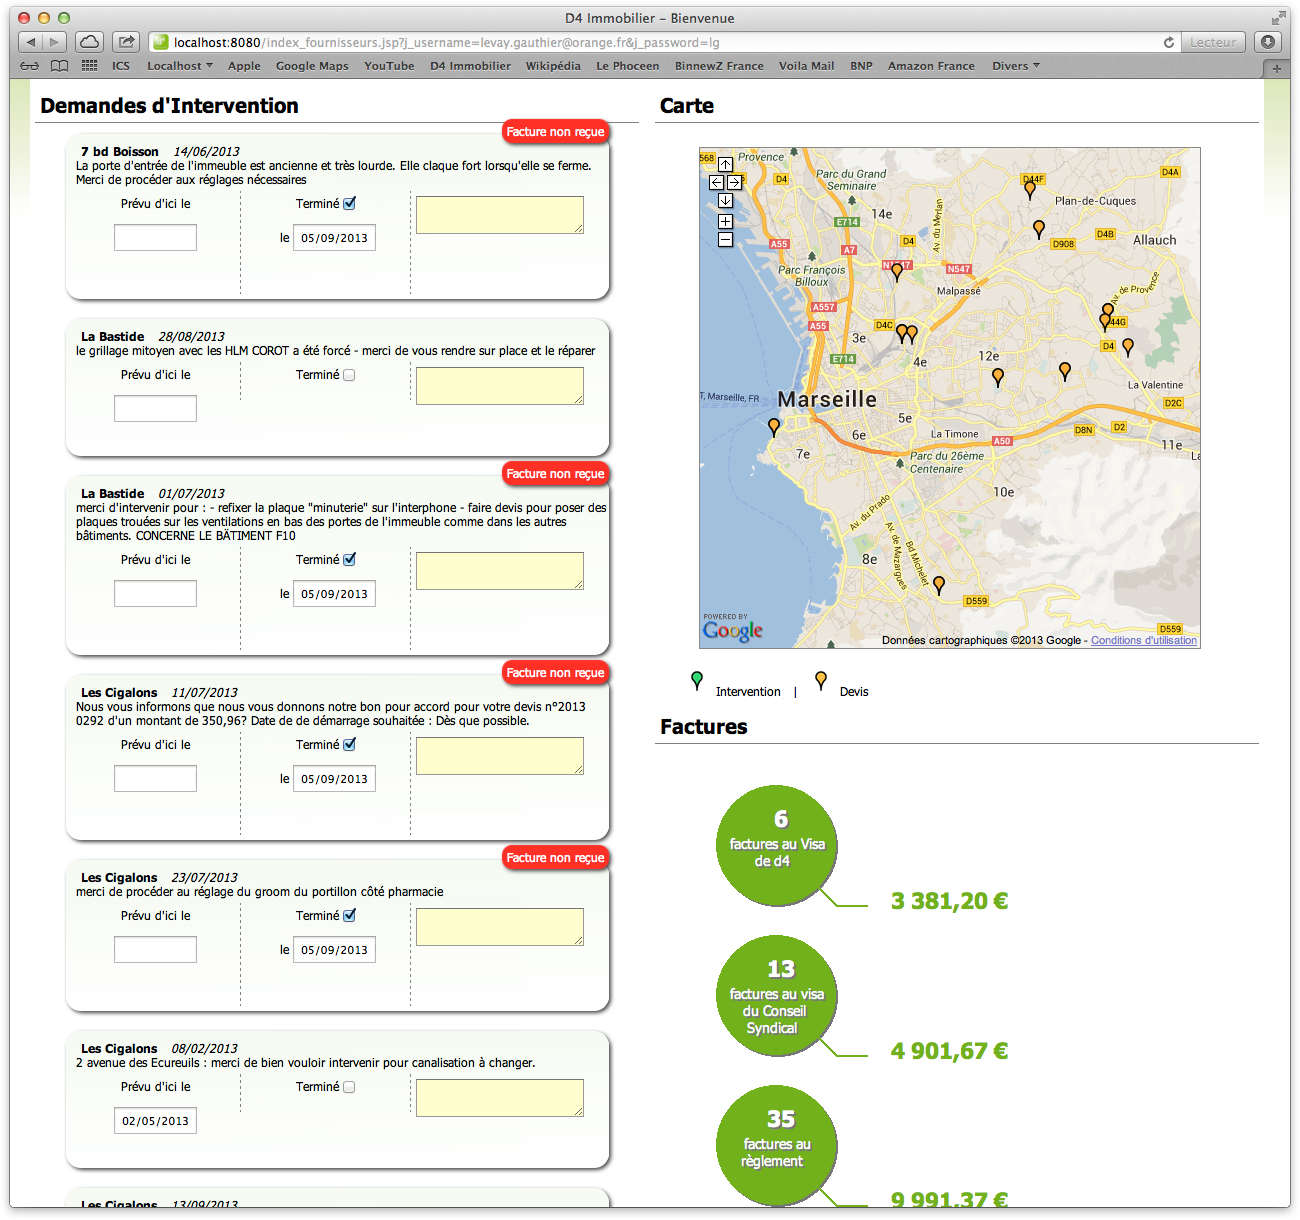Open the 13 factures au visa du Conseil Syndical circle
The width and height of the screenshot is (1300, 1220).
click(x=776, y=995)
